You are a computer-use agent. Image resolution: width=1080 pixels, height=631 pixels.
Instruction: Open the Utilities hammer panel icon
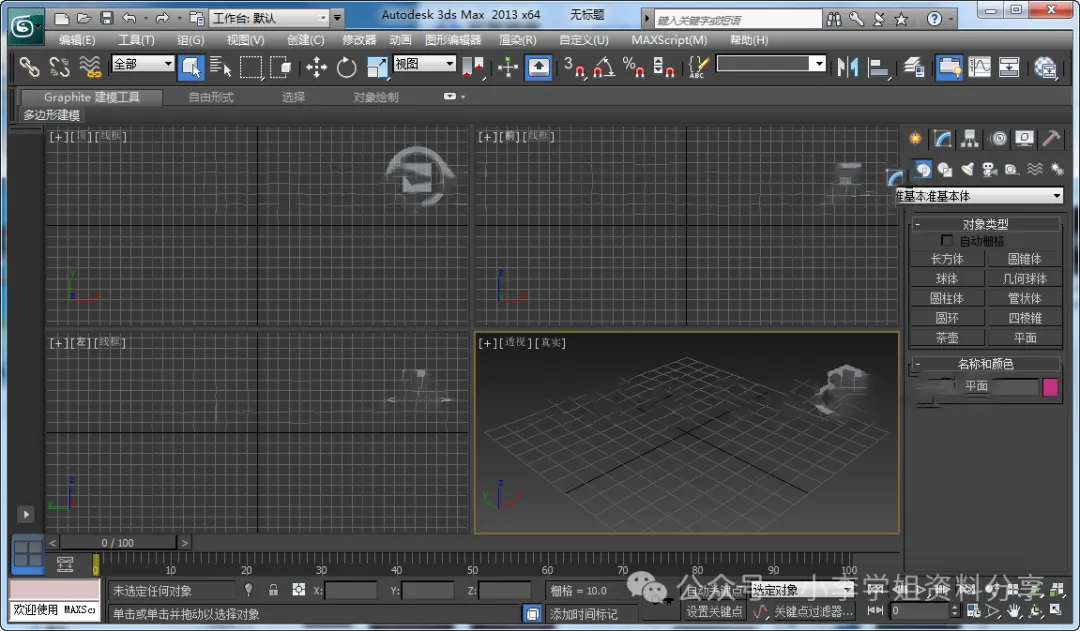tap(1052, 139)
